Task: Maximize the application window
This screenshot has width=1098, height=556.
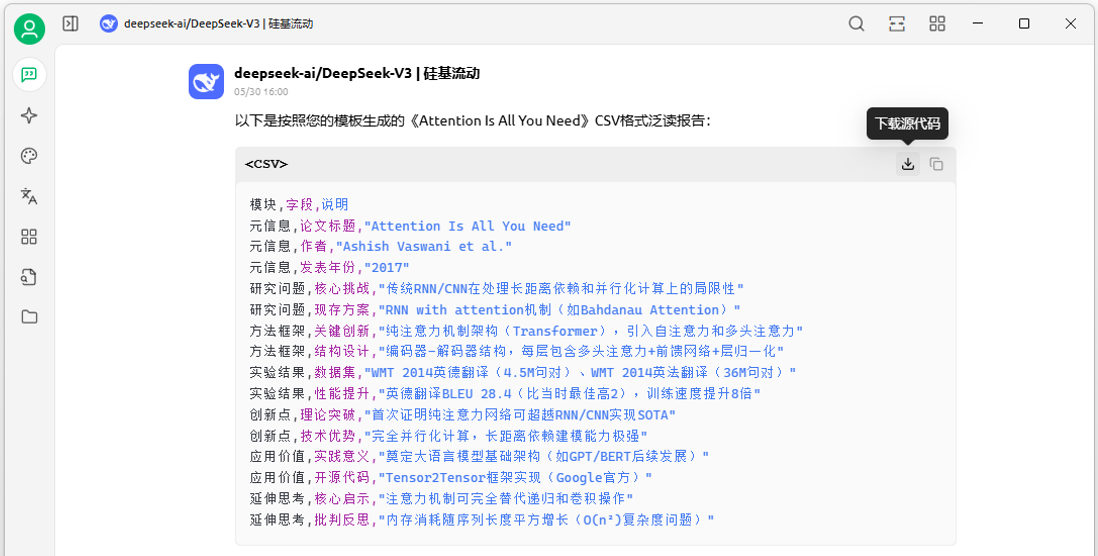Action: 1024,24
